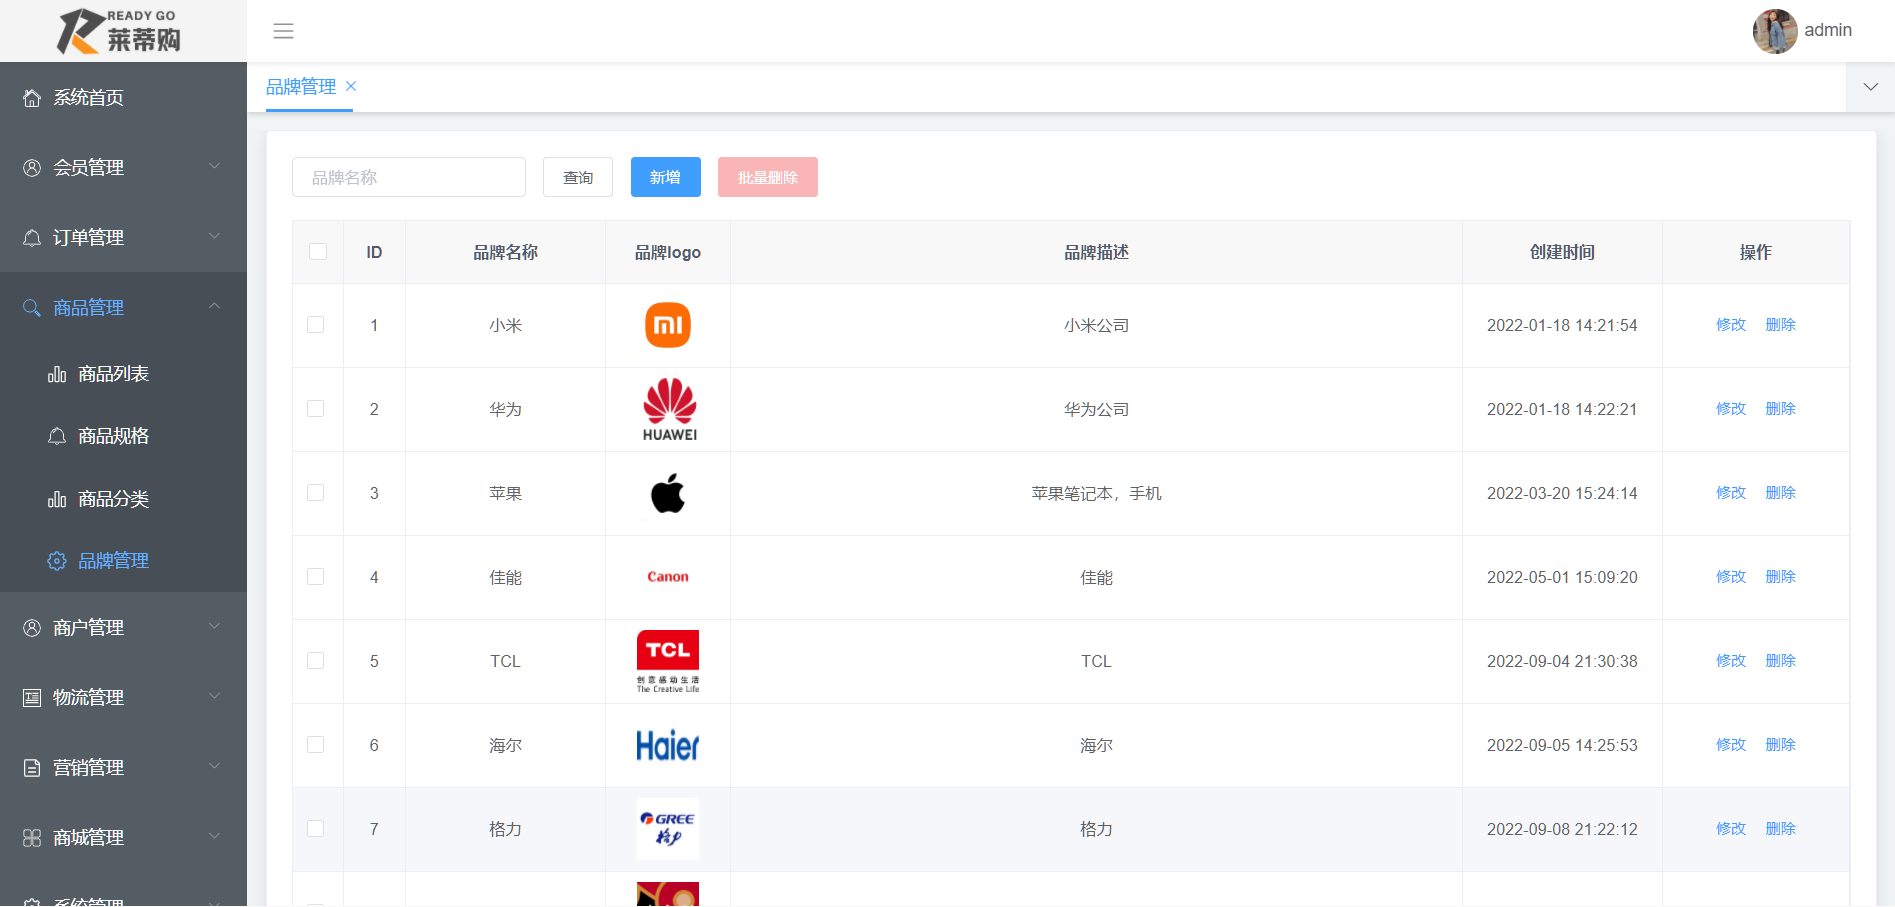Switch to the 品牌管理 tab
Viewport: 1895px width, 907px height.
(301, 87)
